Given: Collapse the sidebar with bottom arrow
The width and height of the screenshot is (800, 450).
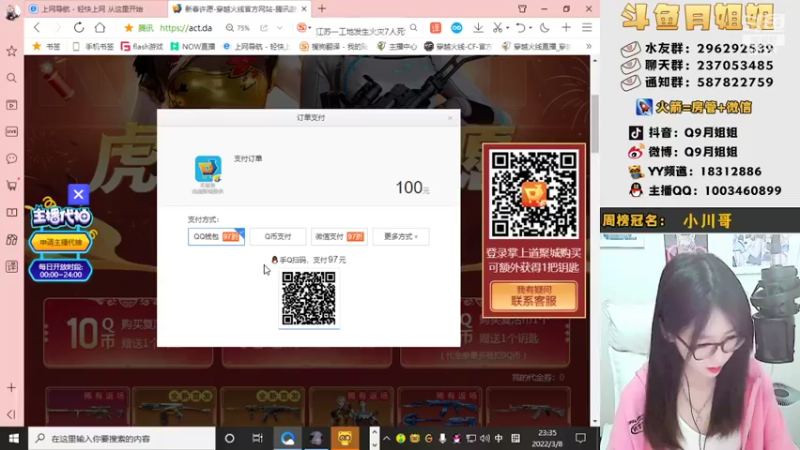Looking at the screenshot, I should 11,414.
